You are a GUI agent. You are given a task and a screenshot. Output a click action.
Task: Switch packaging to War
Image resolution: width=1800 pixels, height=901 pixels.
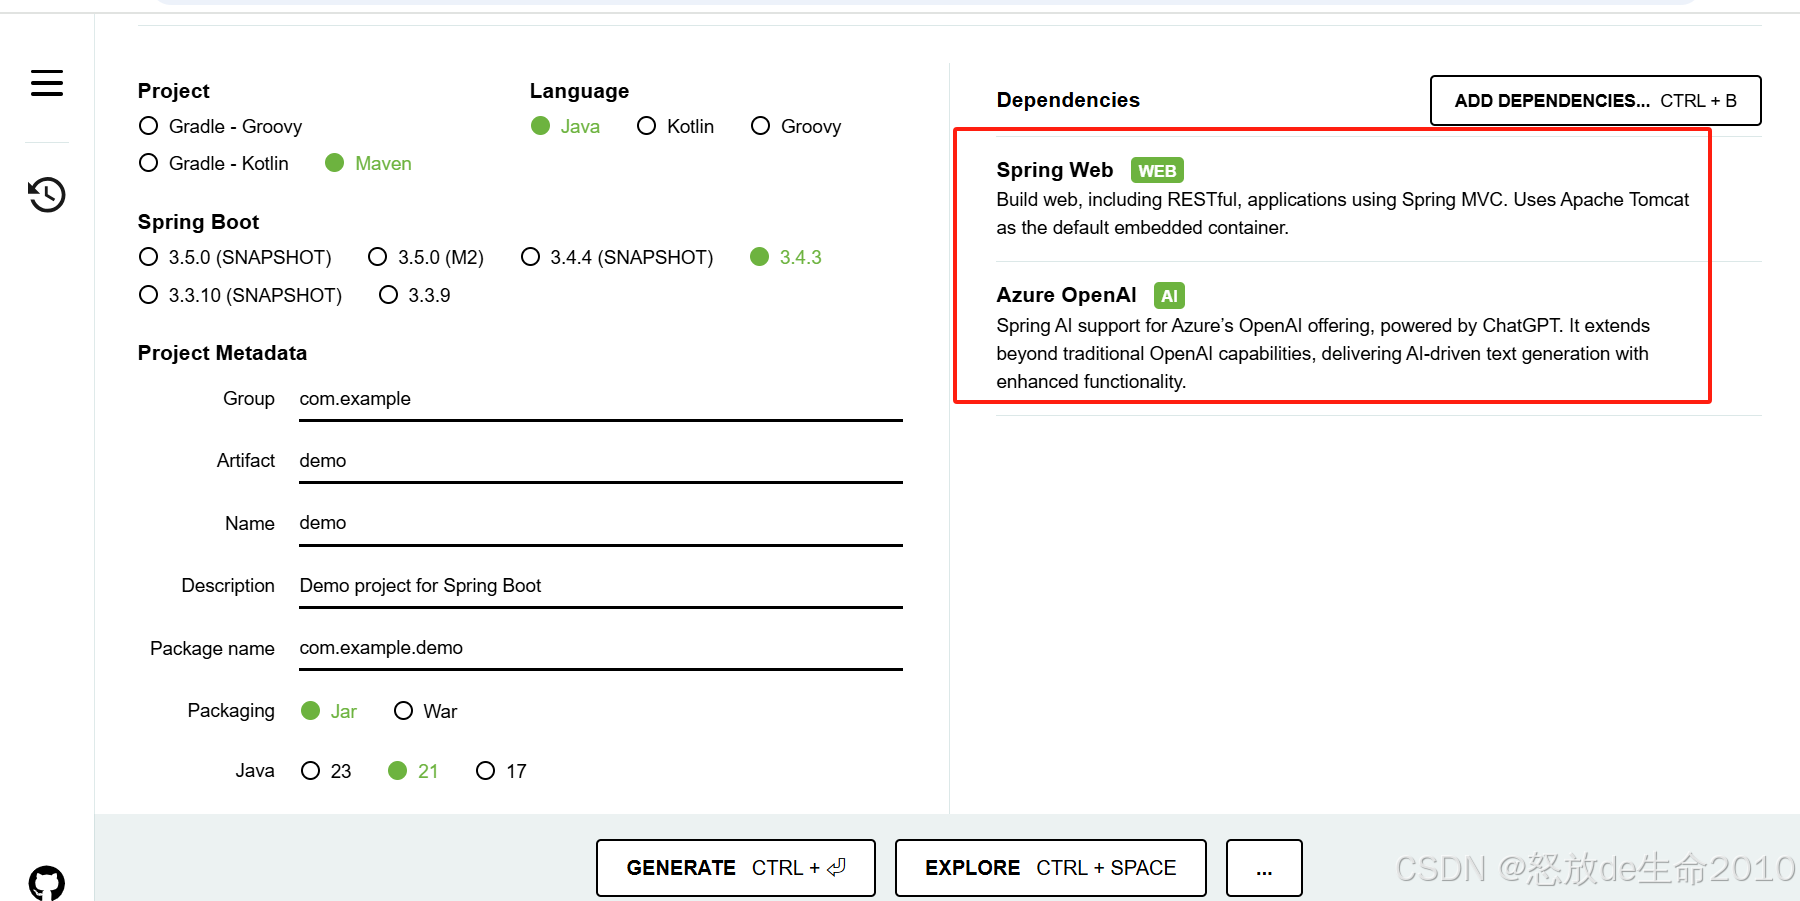[x=404, y=711]
